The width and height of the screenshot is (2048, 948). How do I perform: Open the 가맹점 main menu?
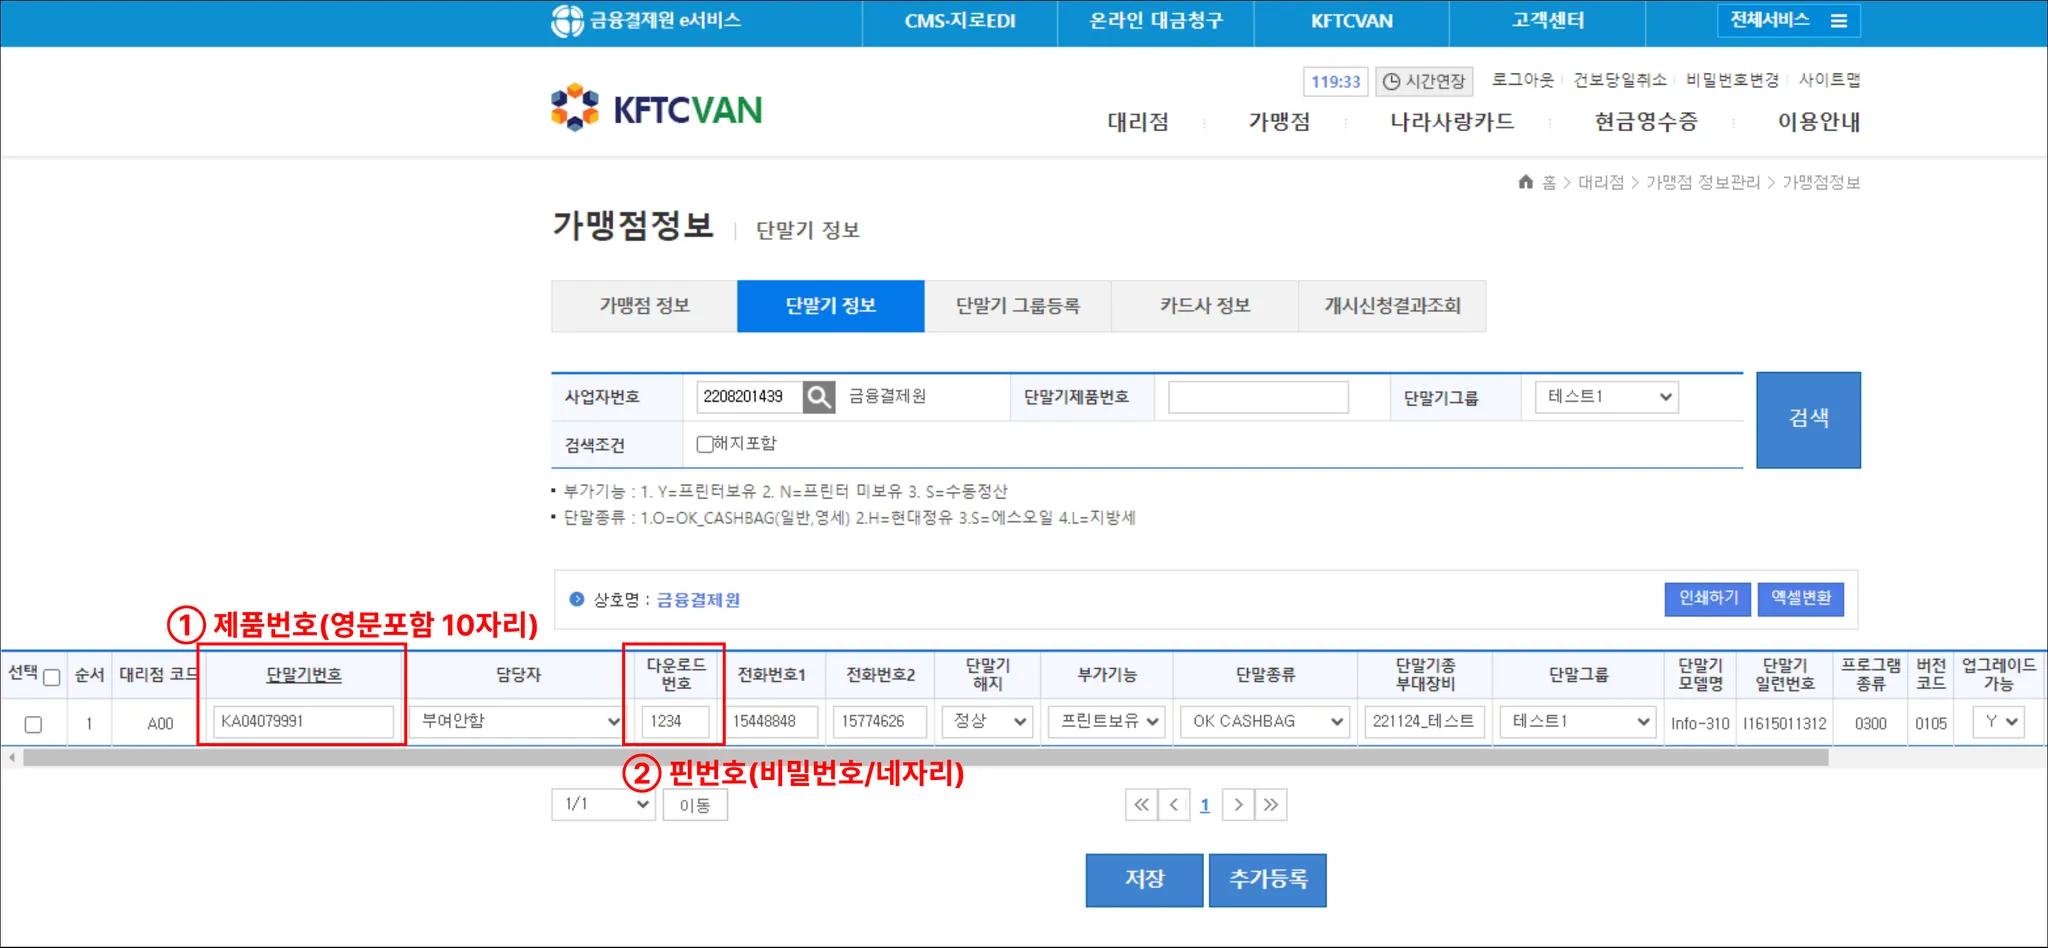coord(1279,122)
